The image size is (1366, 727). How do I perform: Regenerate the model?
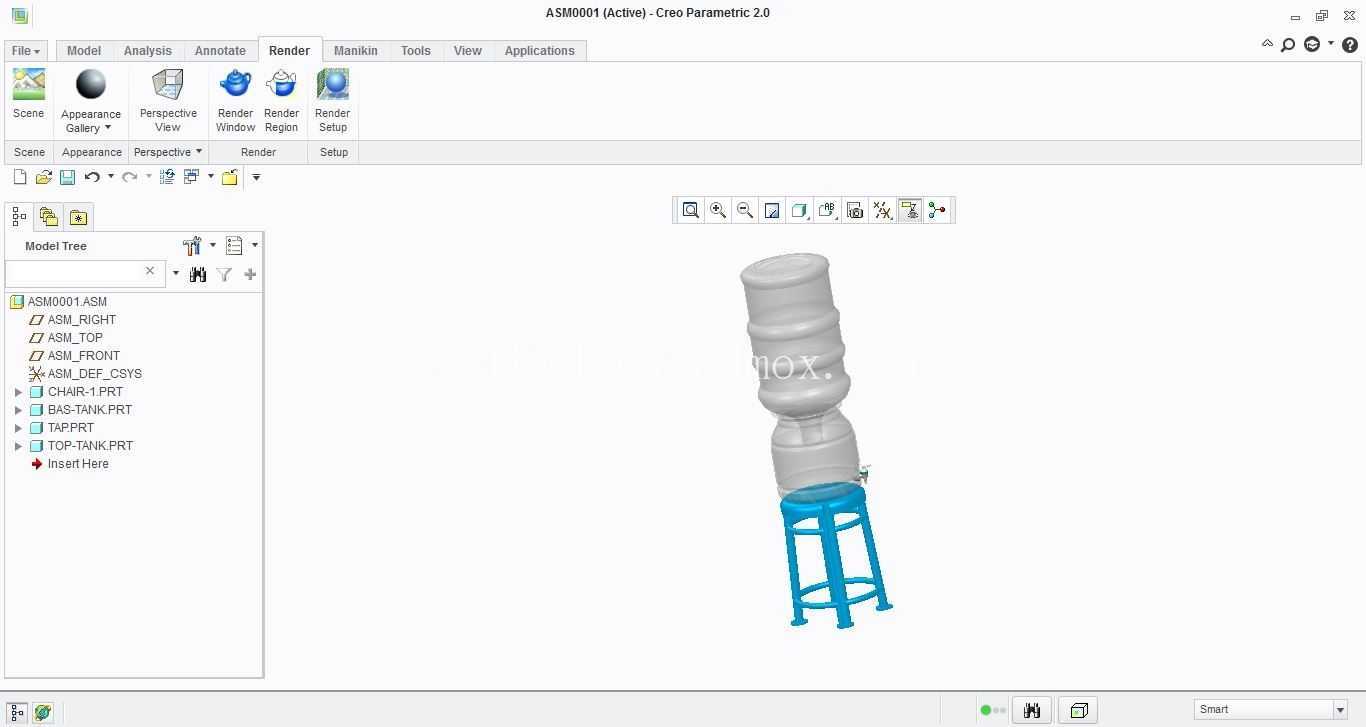click(167, 177)
